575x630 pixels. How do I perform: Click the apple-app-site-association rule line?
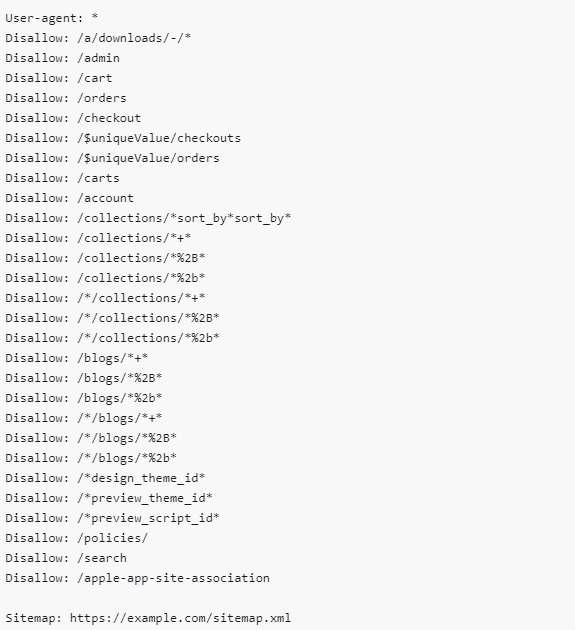click(137, 579)
